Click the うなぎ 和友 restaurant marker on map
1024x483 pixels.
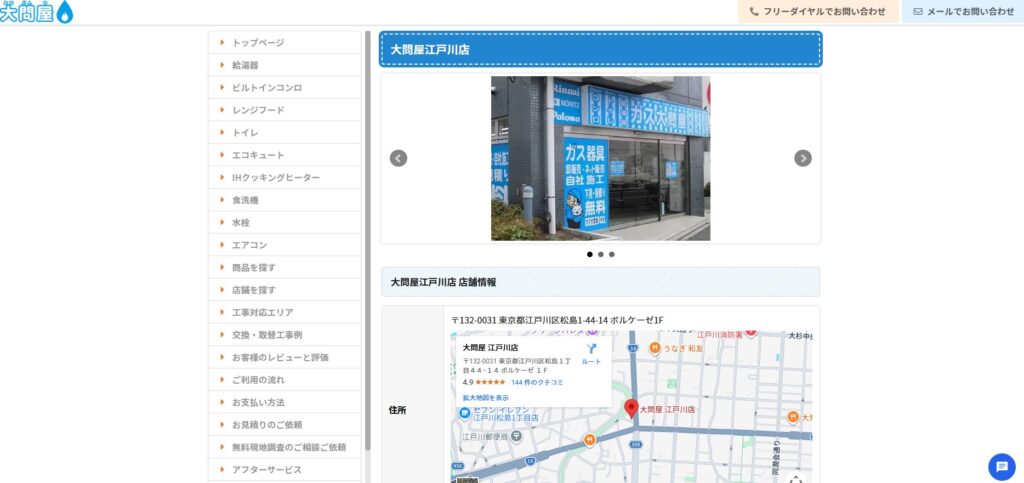tap(655, 348)
